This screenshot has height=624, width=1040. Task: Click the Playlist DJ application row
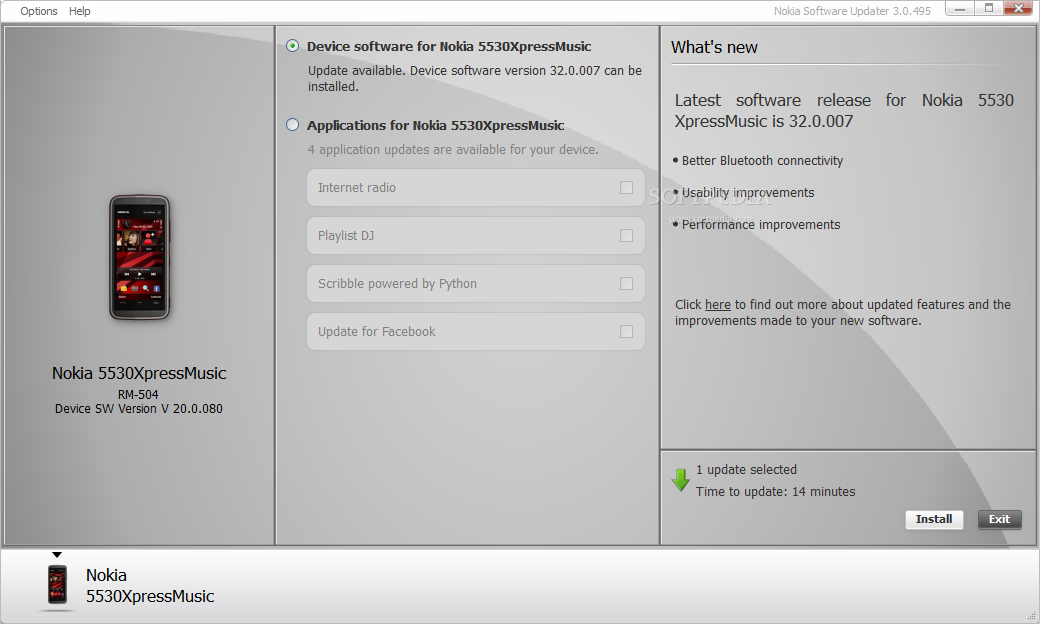click(x=476, y=235)
